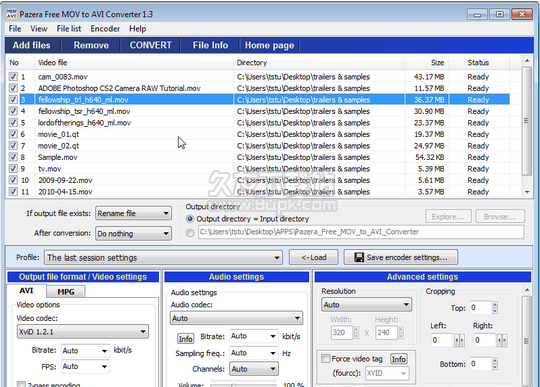
Task: Sort by Video file column header
Action: tap(134, 63)
